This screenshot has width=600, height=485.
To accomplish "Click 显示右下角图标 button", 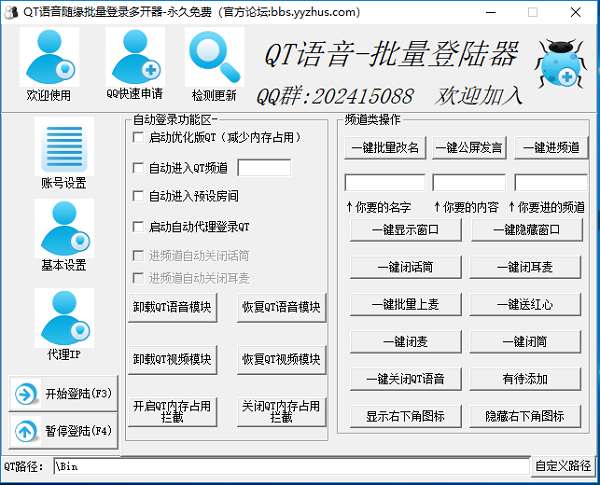I will pyautogui.click(x=406, y=416).
